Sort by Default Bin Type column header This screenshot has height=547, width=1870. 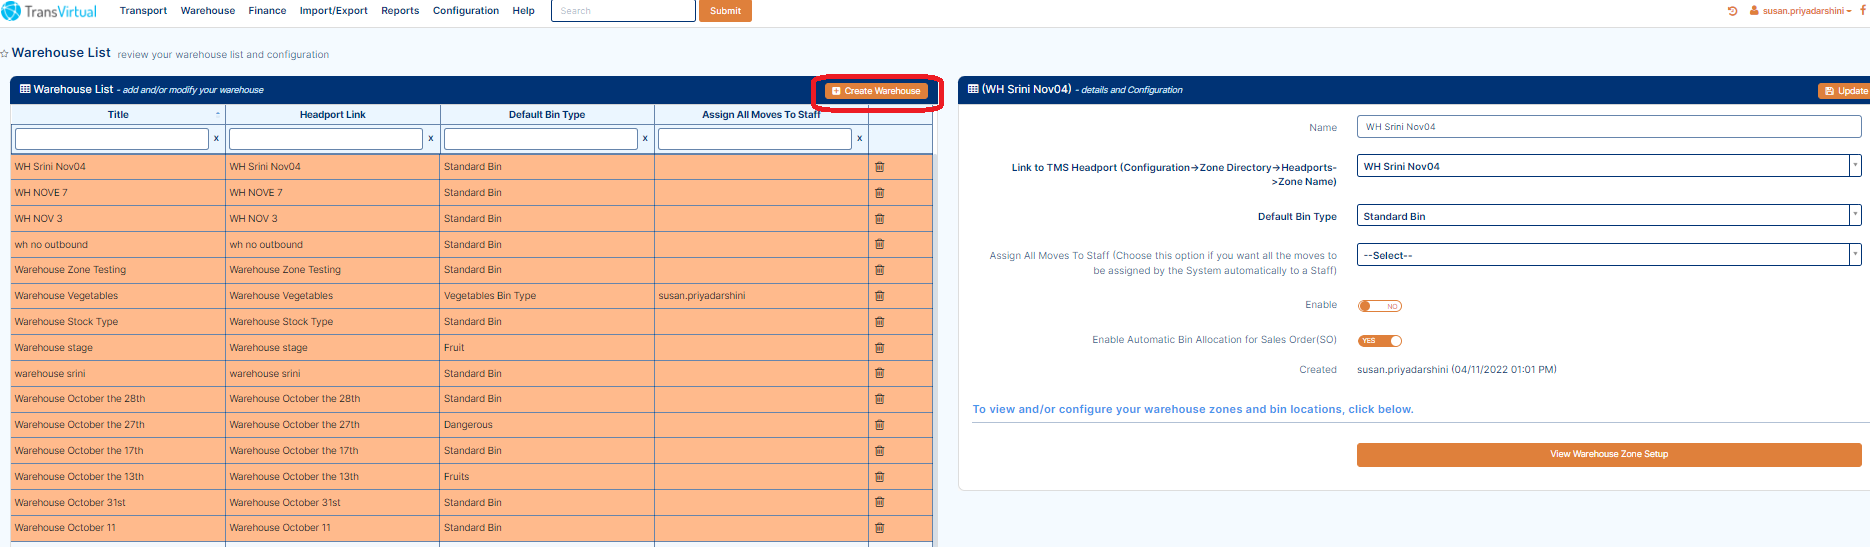[x=547, y=115]
